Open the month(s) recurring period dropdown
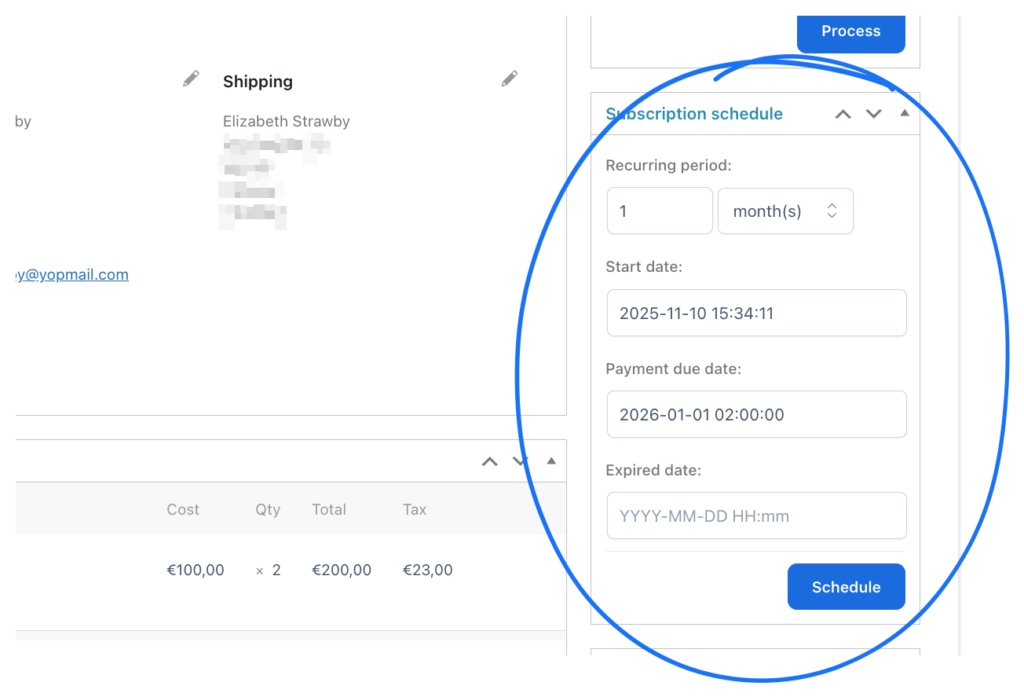The width and height of the screenshot is (1024, 697). click(785, 211)
